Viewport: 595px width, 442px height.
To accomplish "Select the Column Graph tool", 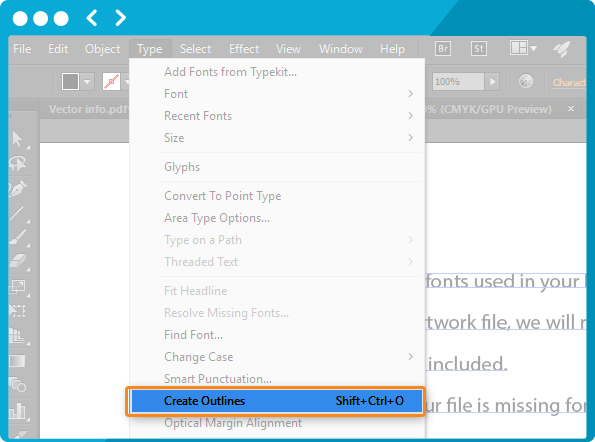I will 17,410.
